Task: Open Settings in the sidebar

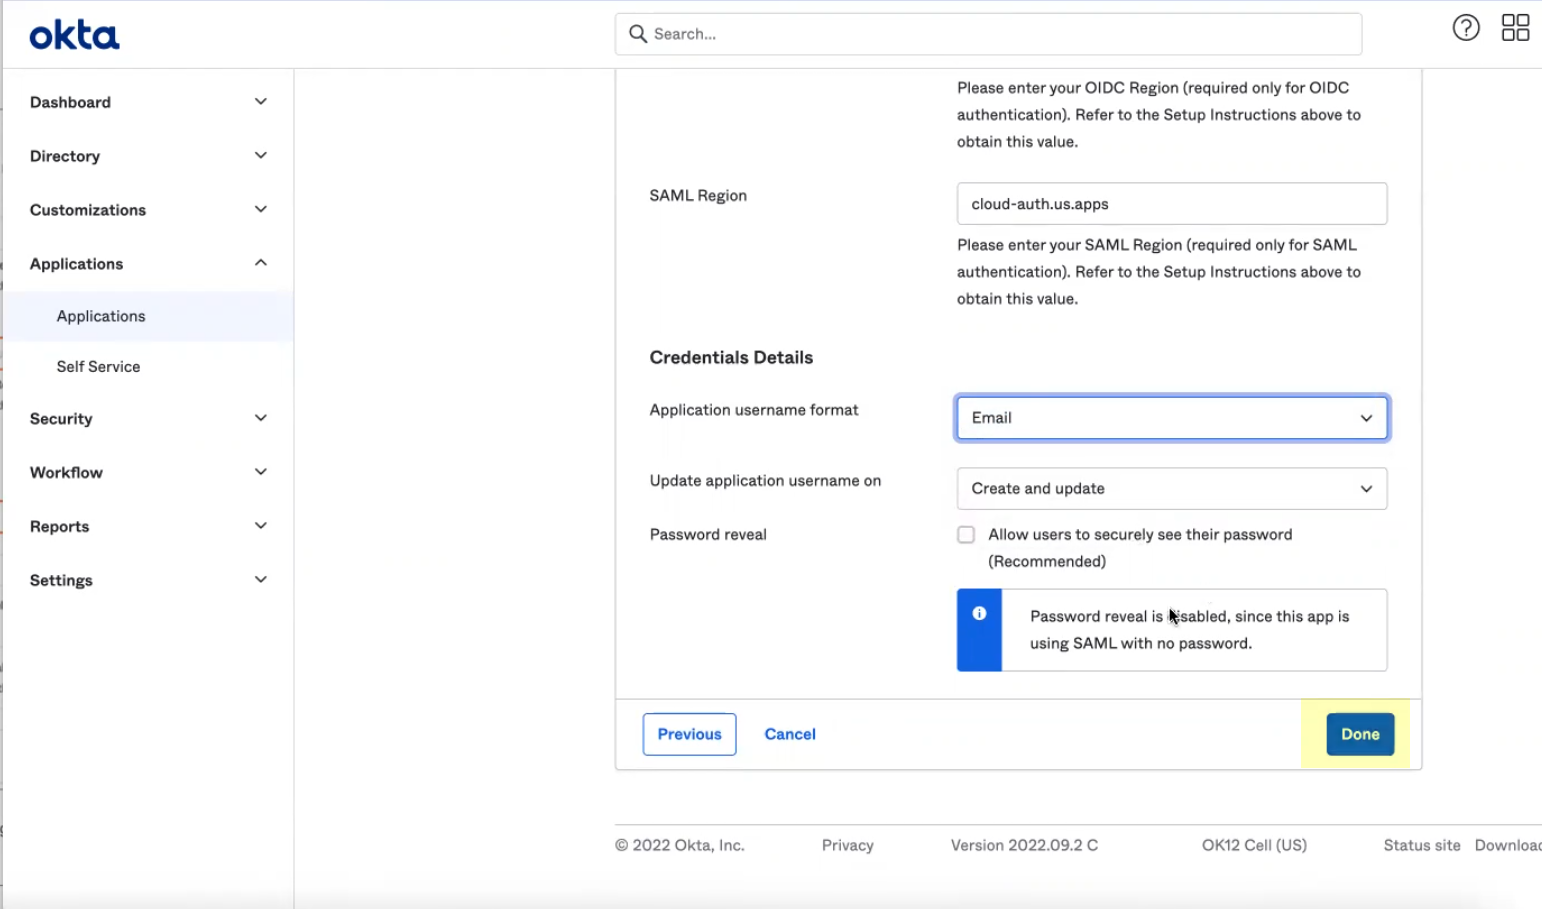Action: pyautogui.click(x=61, y=581)
